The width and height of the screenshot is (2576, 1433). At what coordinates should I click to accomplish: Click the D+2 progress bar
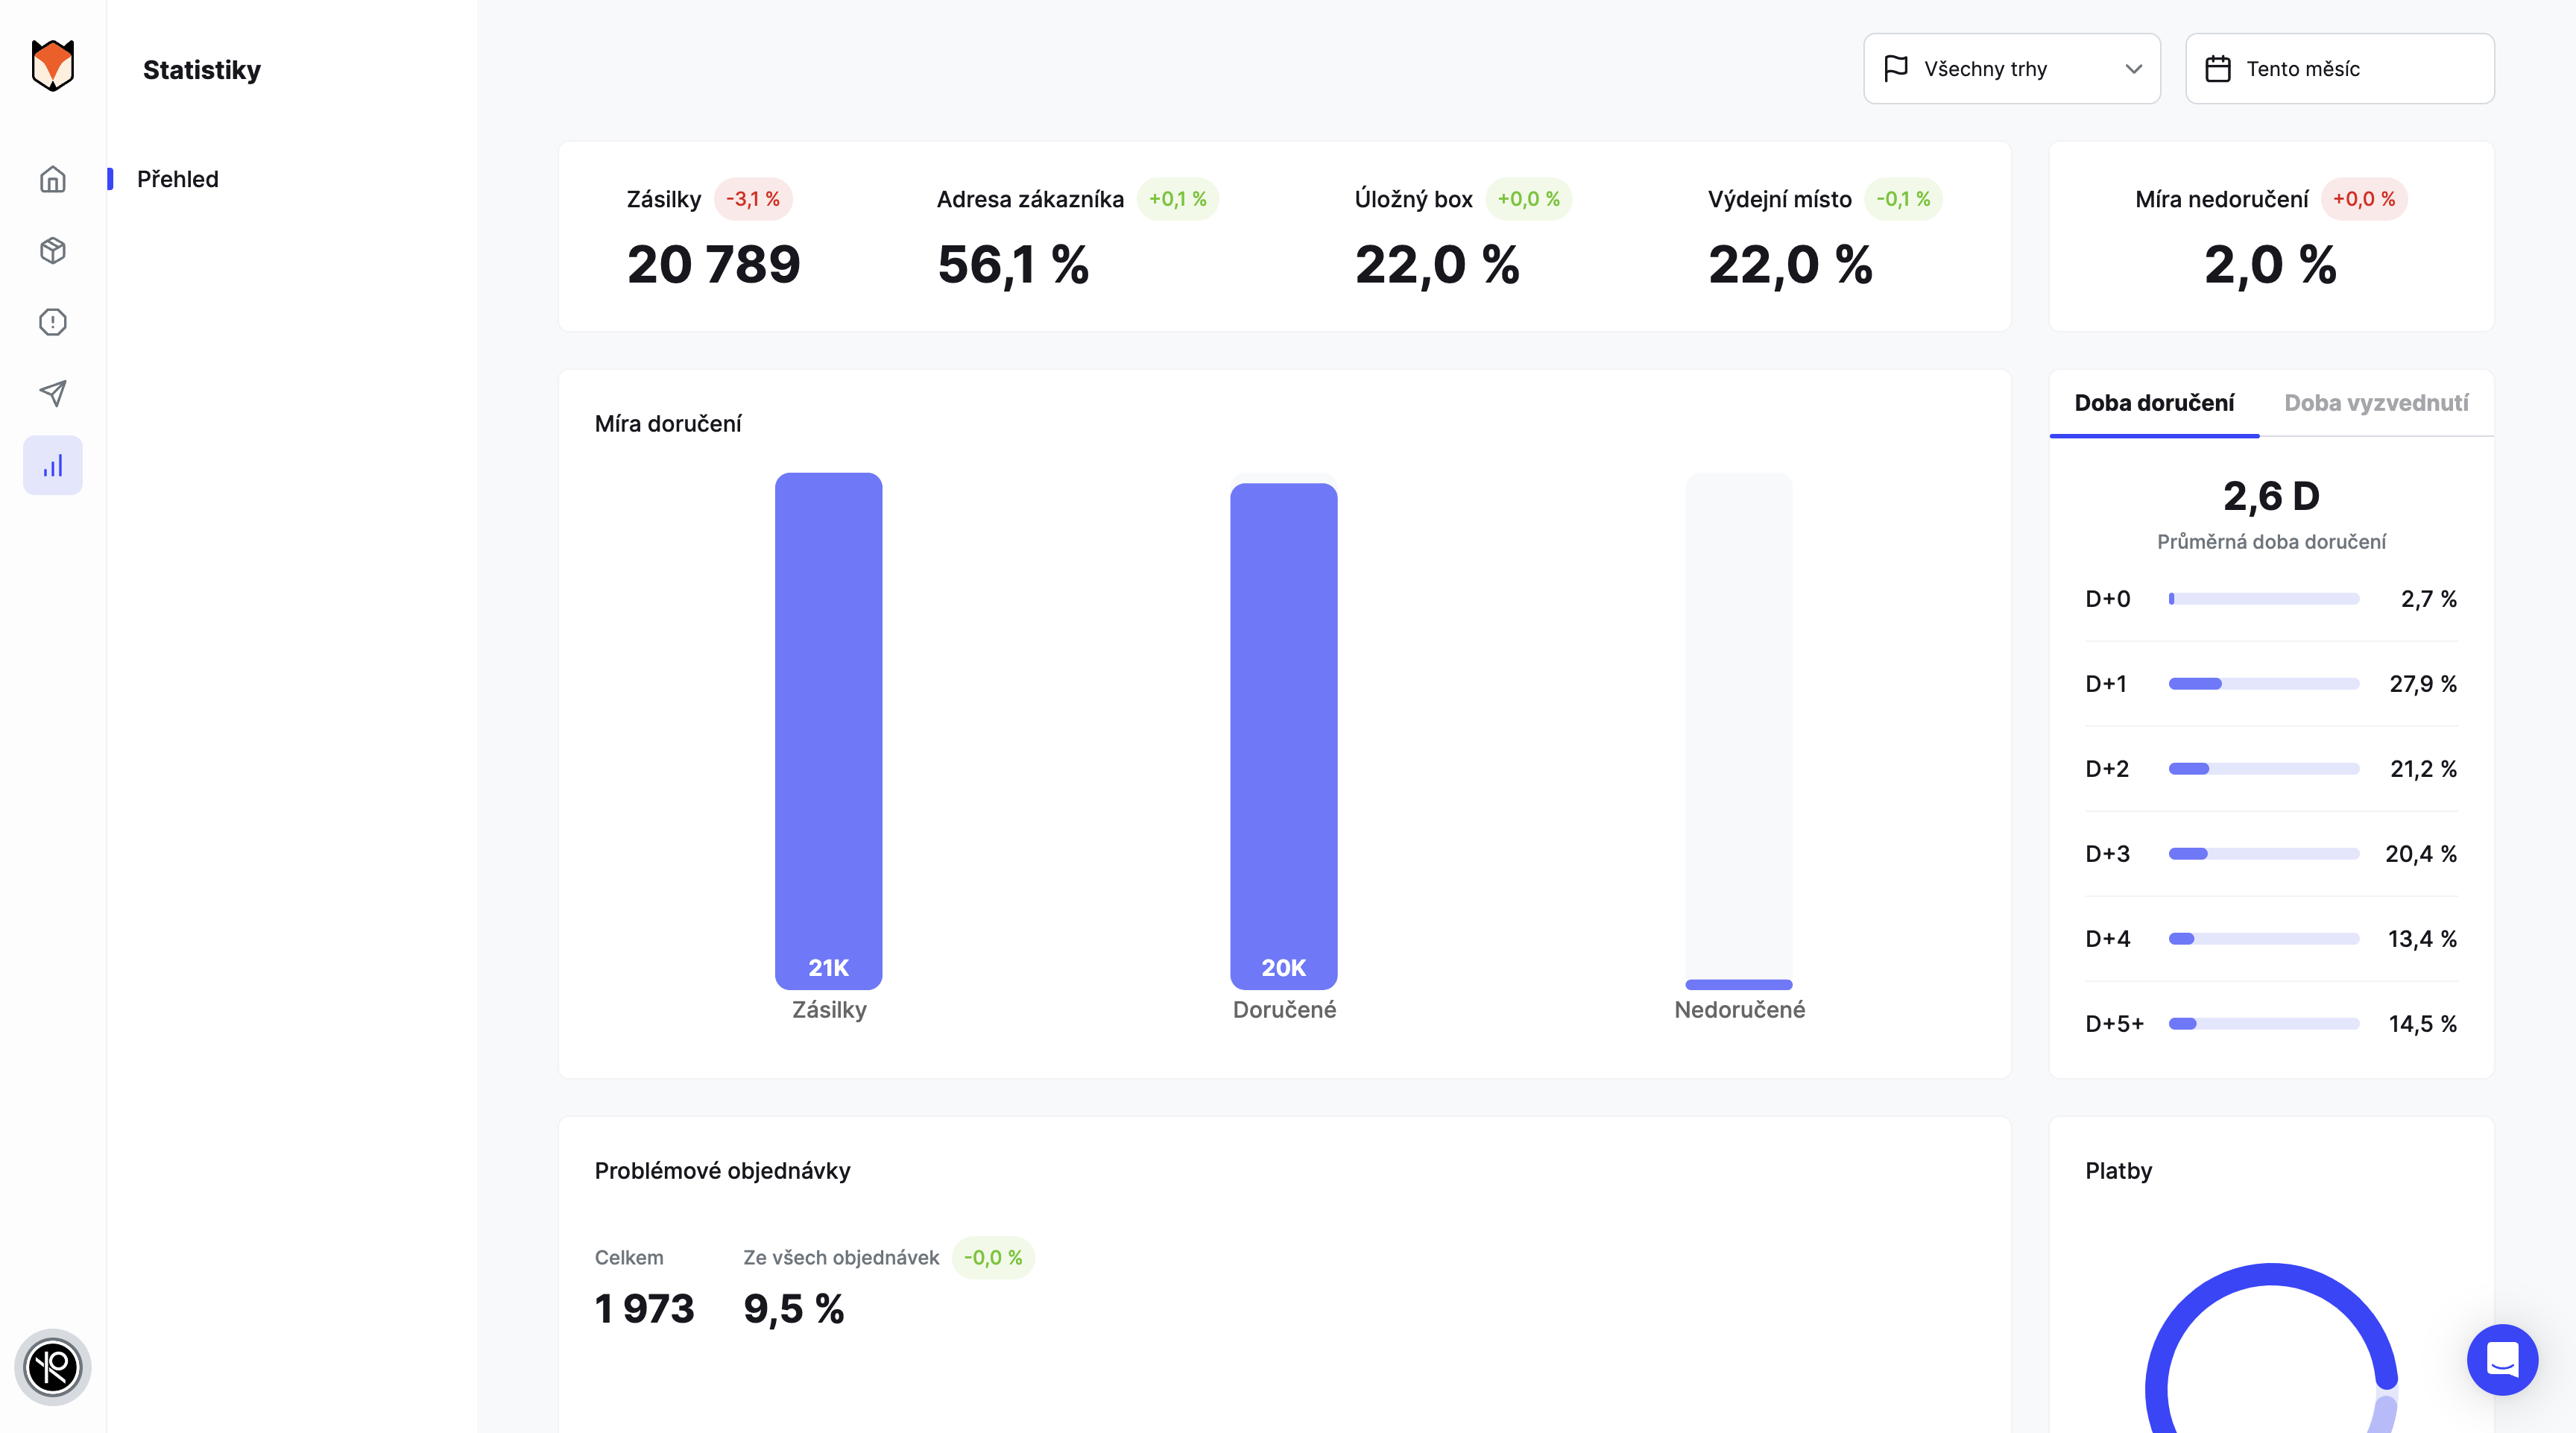click(2263, 769)
